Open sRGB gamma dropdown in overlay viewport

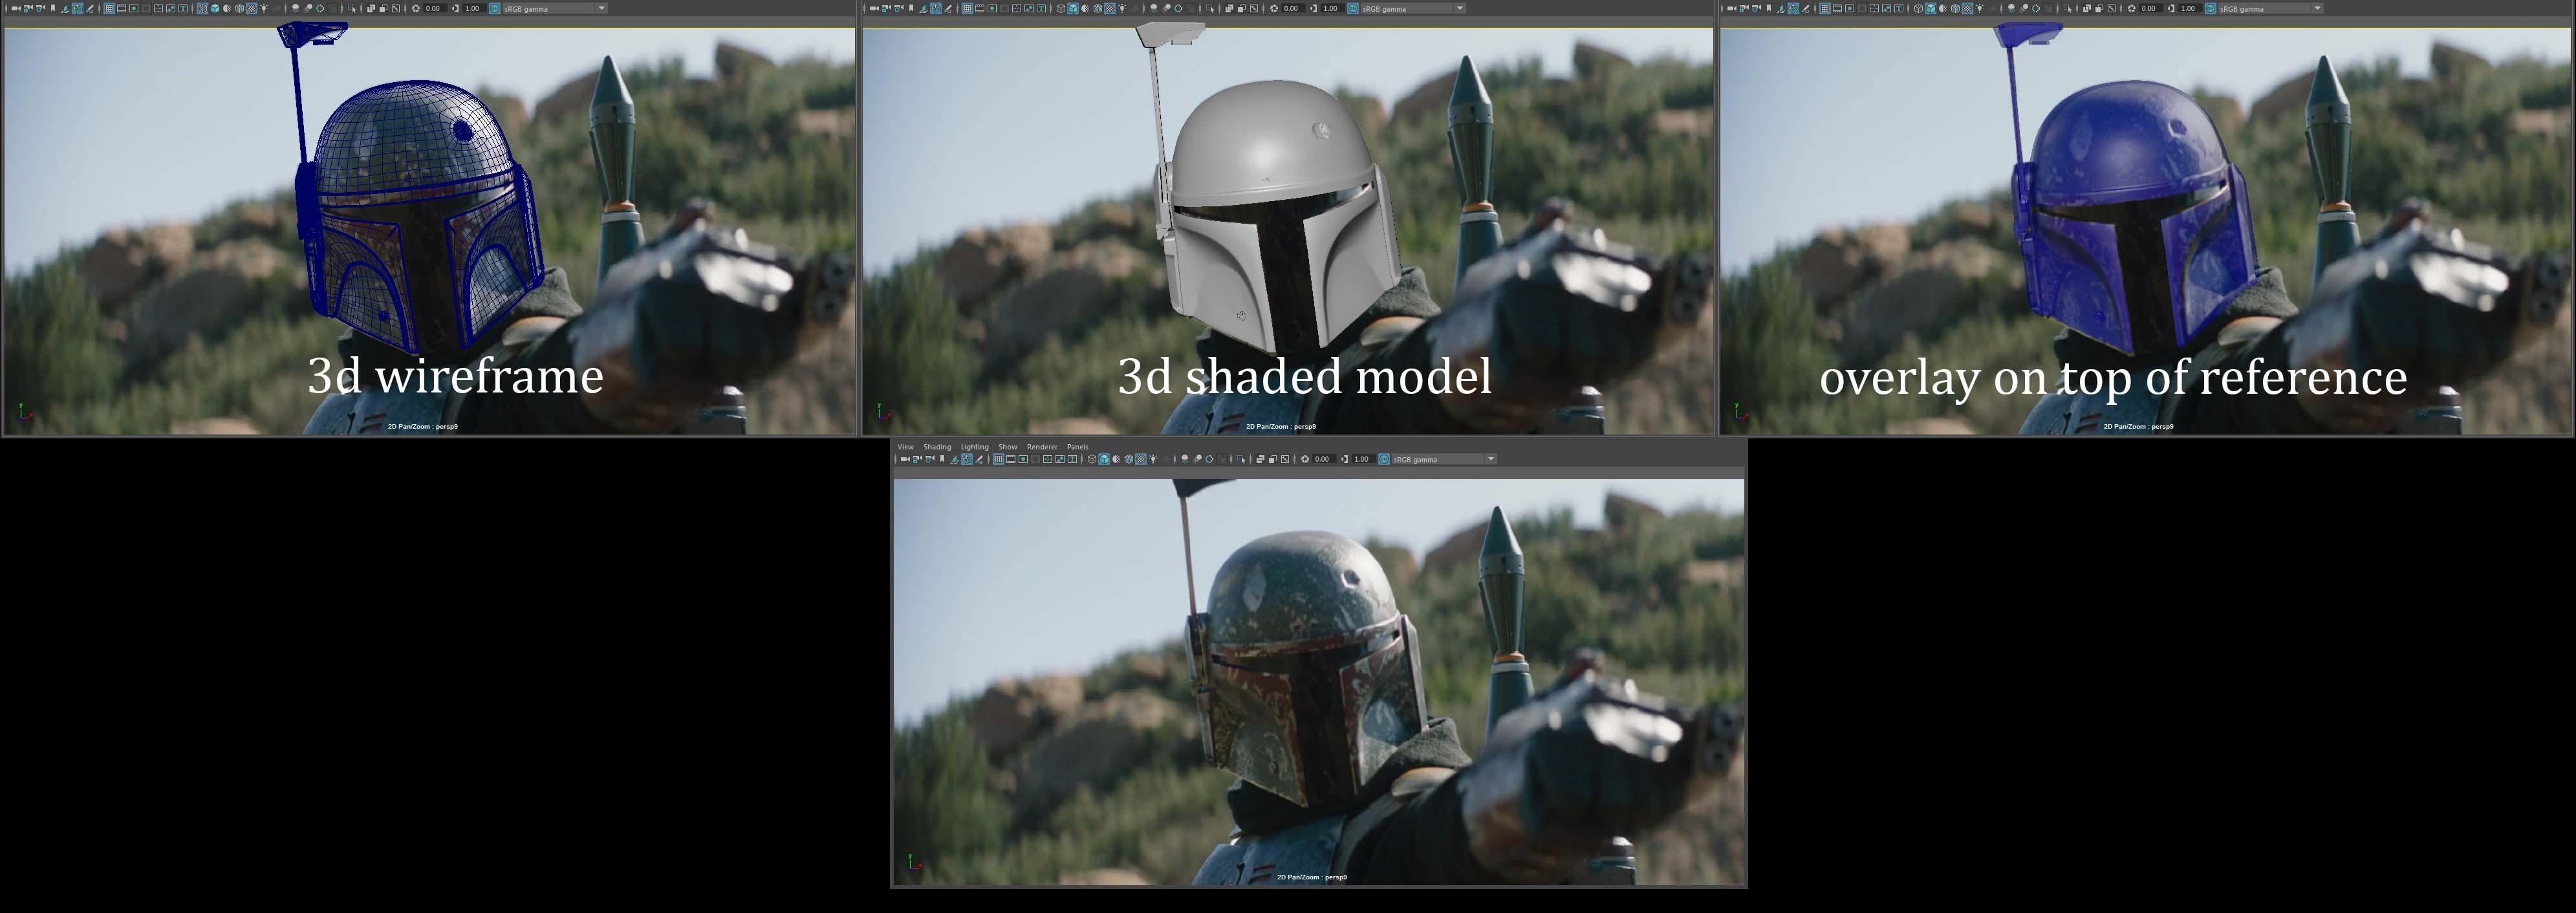tap(2272, 8)
